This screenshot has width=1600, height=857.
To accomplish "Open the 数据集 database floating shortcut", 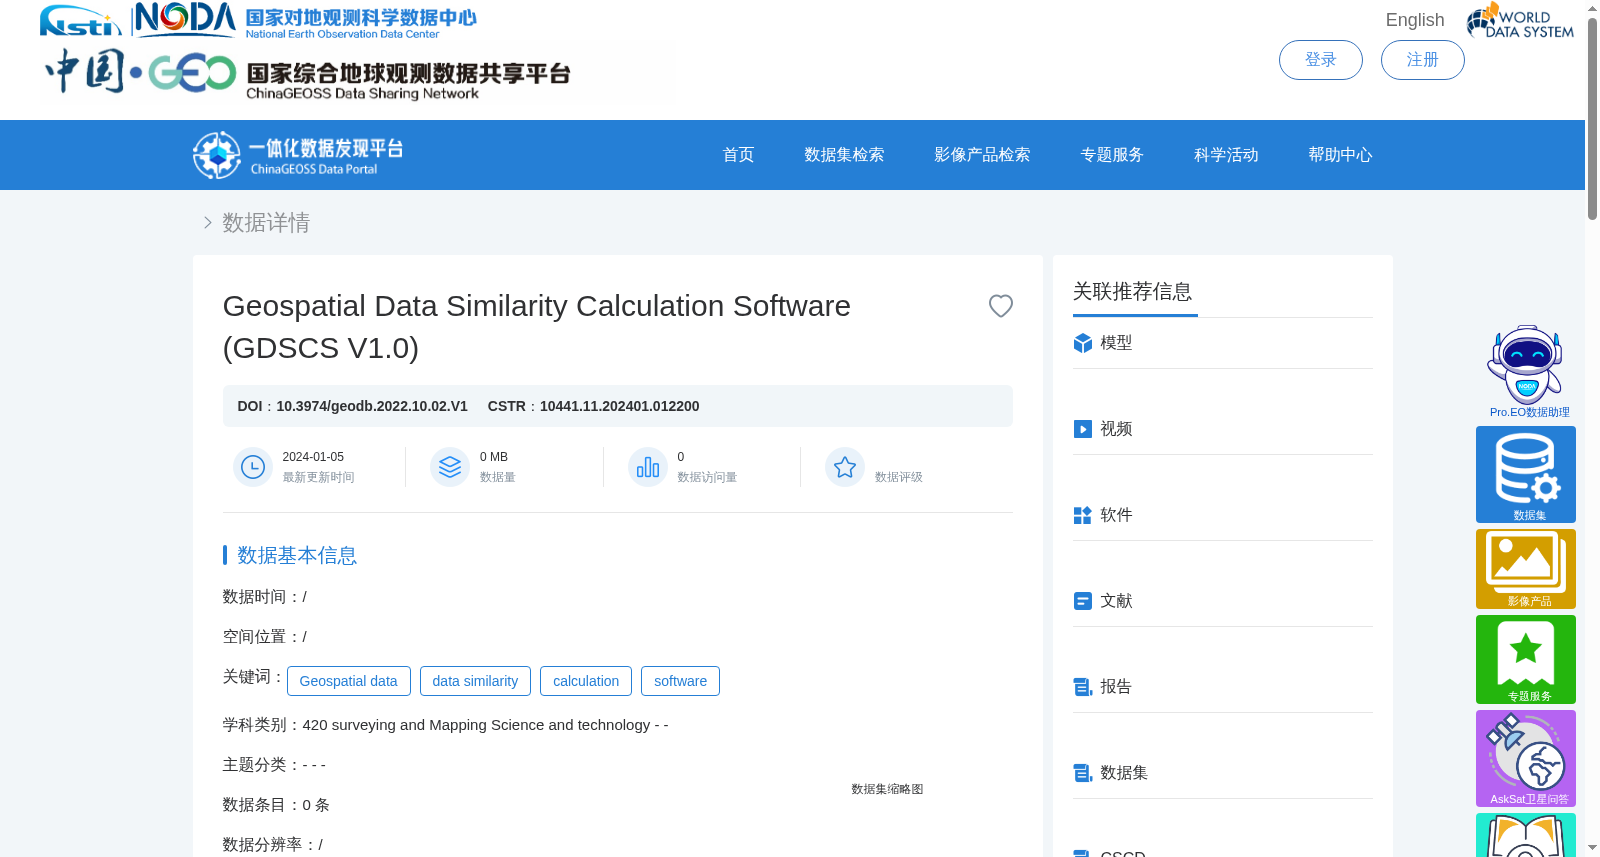I will [x=1526, y=474].
